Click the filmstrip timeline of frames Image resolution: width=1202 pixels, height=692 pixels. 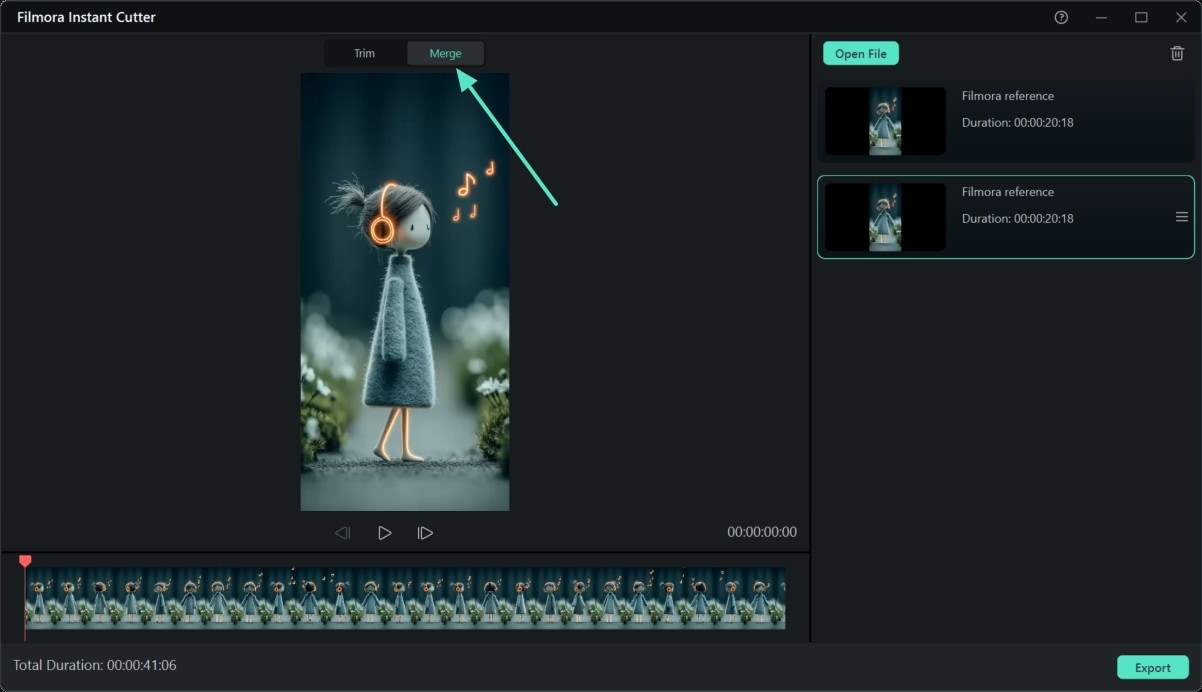point(405,598)
